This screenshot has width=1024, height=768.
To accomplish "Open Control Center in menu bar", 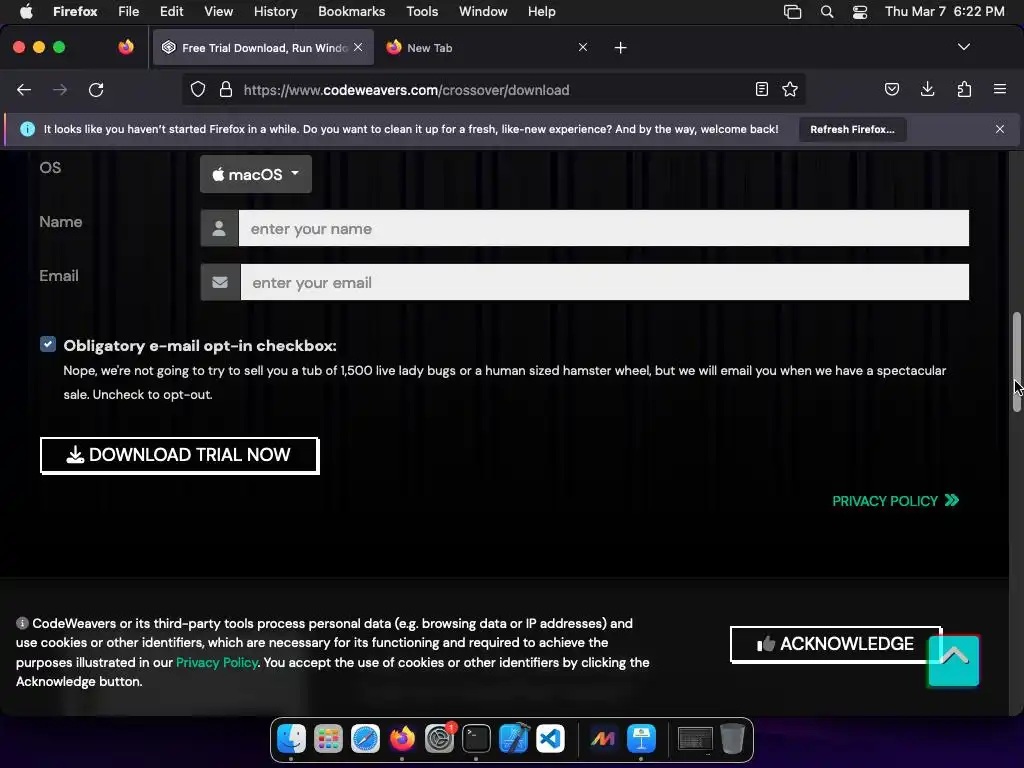I will point(860,12).
